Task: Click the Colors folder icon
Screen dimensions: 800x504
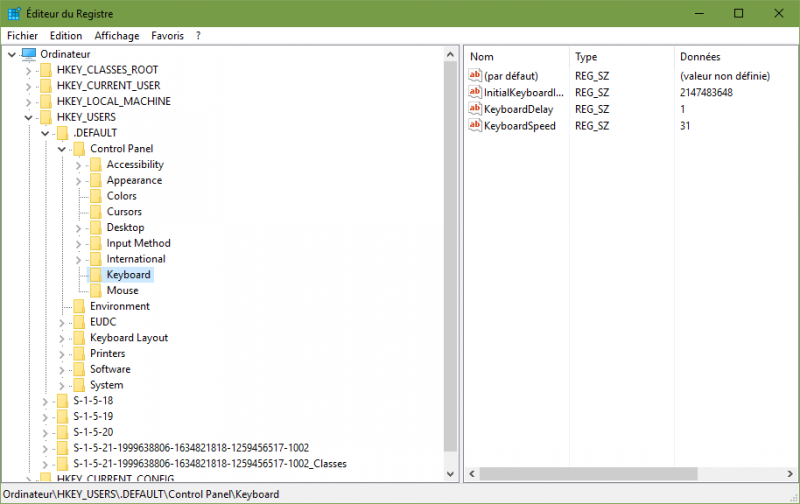Action: point(95,196)
